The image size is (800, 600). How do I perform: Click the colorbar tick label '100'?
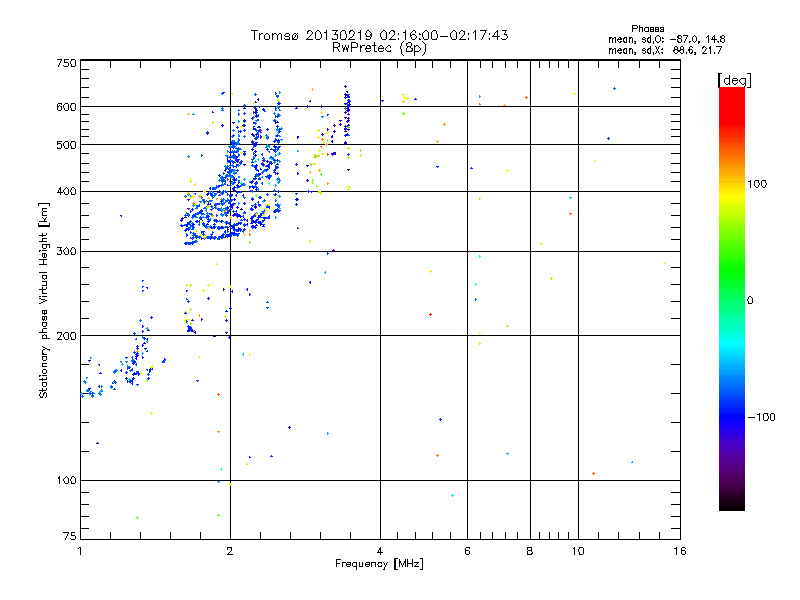(x=757, y=184)
